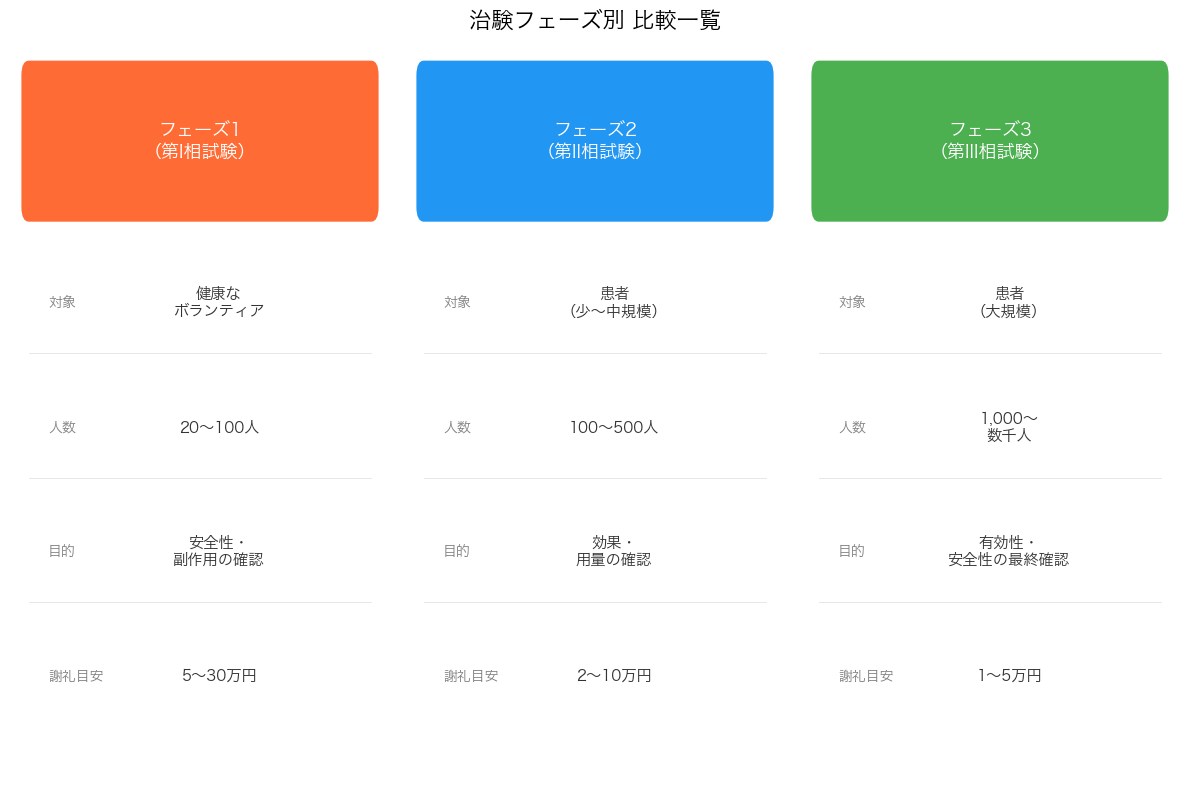Click the 謝礼目安 label in Phase 1 column
This screenshot has width=1189, height=788.
pos(76,676)
